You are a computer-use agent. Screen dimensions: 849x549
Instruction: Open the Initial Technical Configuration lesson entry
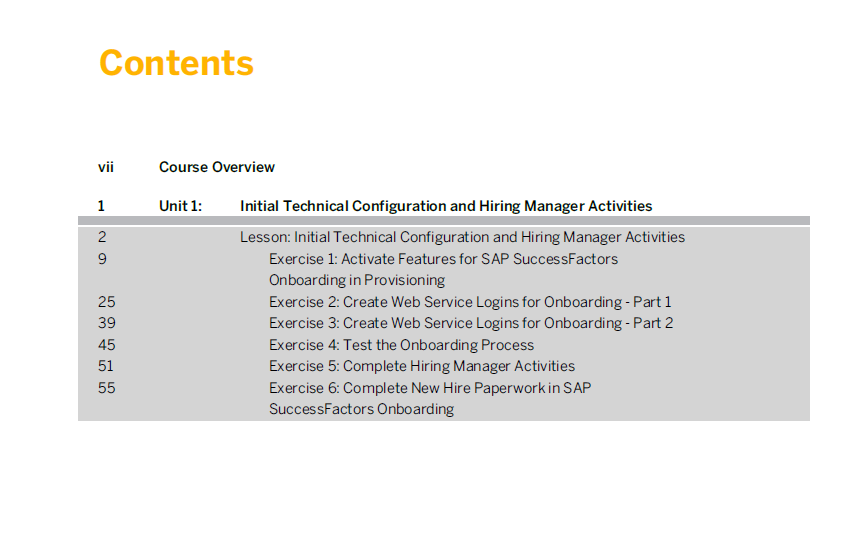(x=462, y=237)
